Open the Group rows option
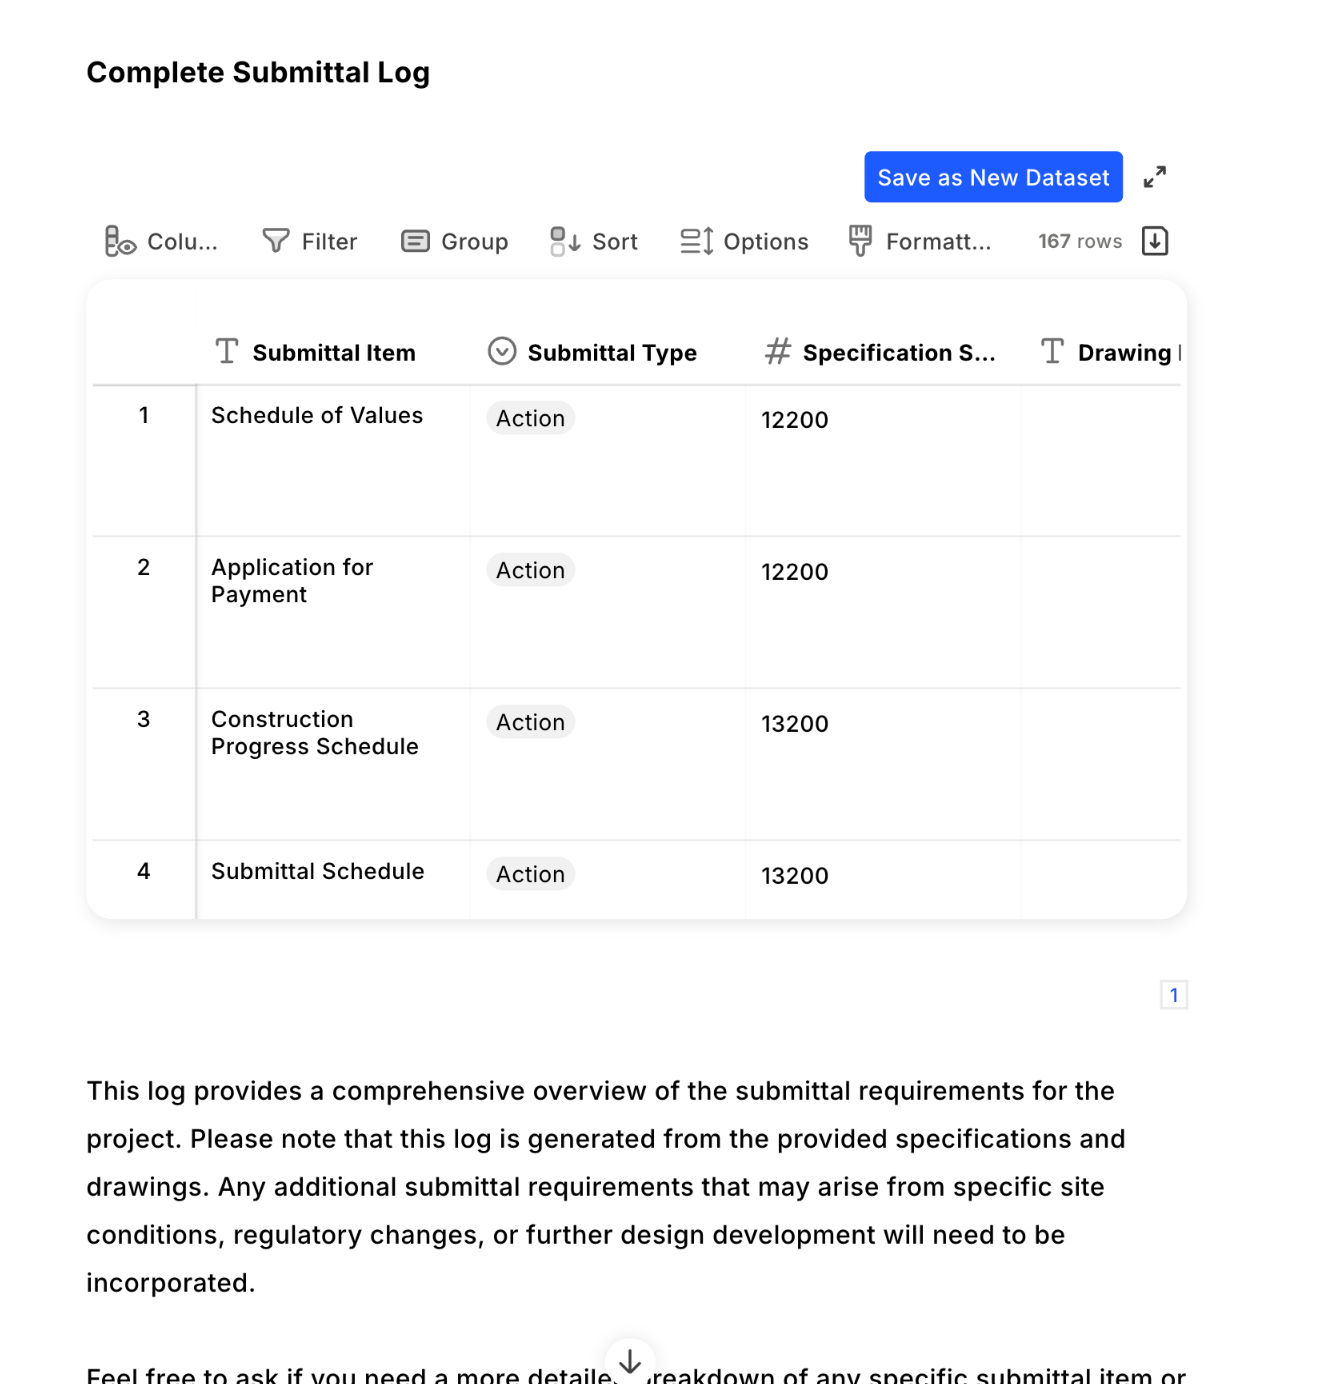Screen dimensions: 1340x1384 pyautogui.click(x=455, y=241)
